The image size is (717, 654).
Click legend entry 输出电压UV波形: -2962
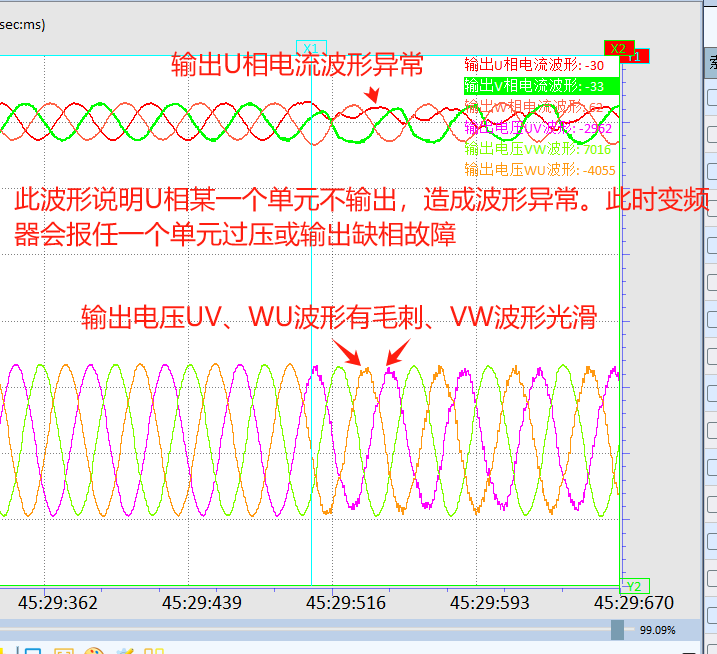(x=538, y=128)
